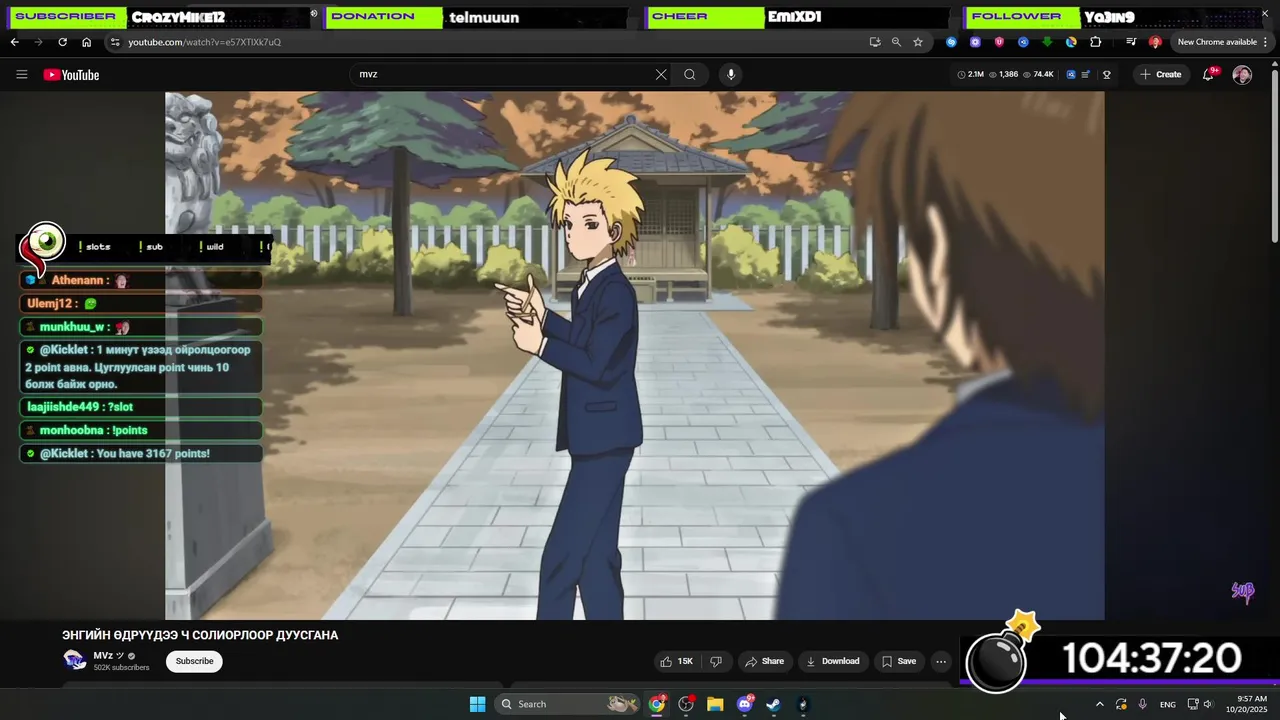
Task: Click the trophy icon in YouTube header
Action: point(1107,74)
